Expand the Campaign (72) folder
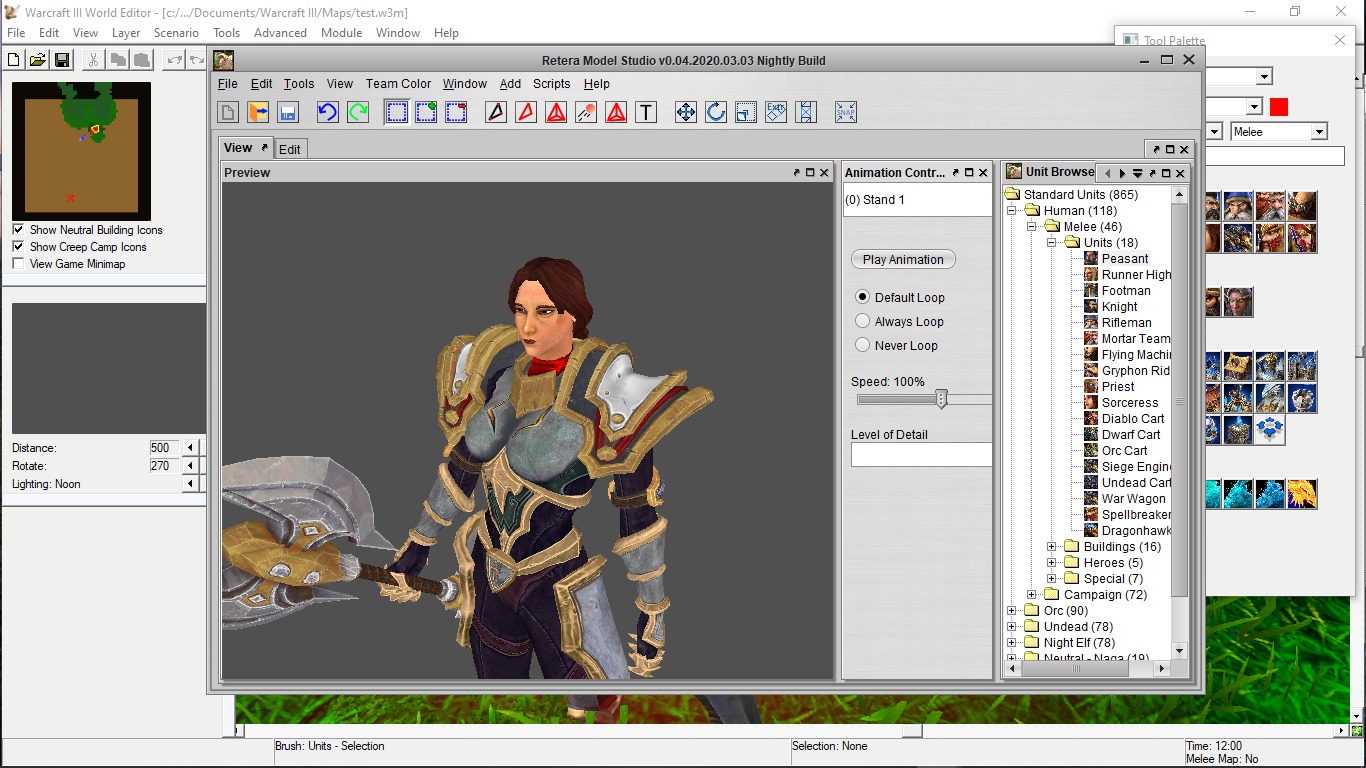This screenshot has height=768, width=1366. click(x=1032, y=595)
